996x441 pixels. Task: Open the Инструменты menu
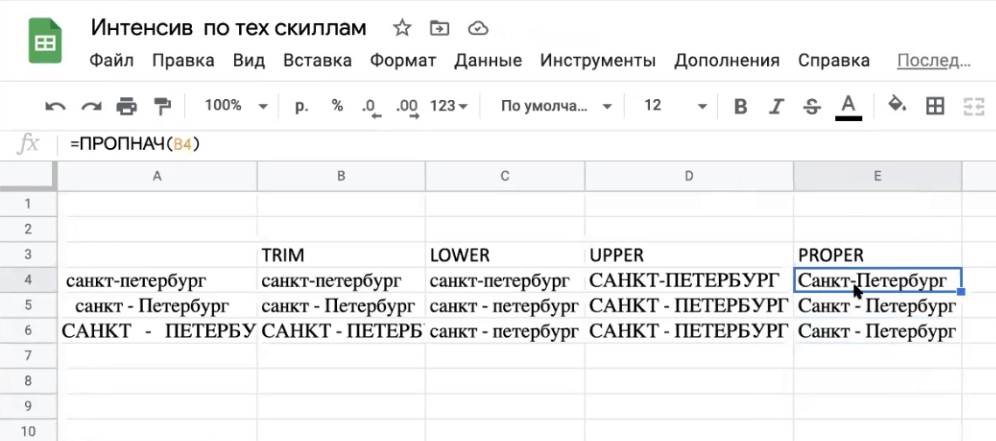coord(598,61)
